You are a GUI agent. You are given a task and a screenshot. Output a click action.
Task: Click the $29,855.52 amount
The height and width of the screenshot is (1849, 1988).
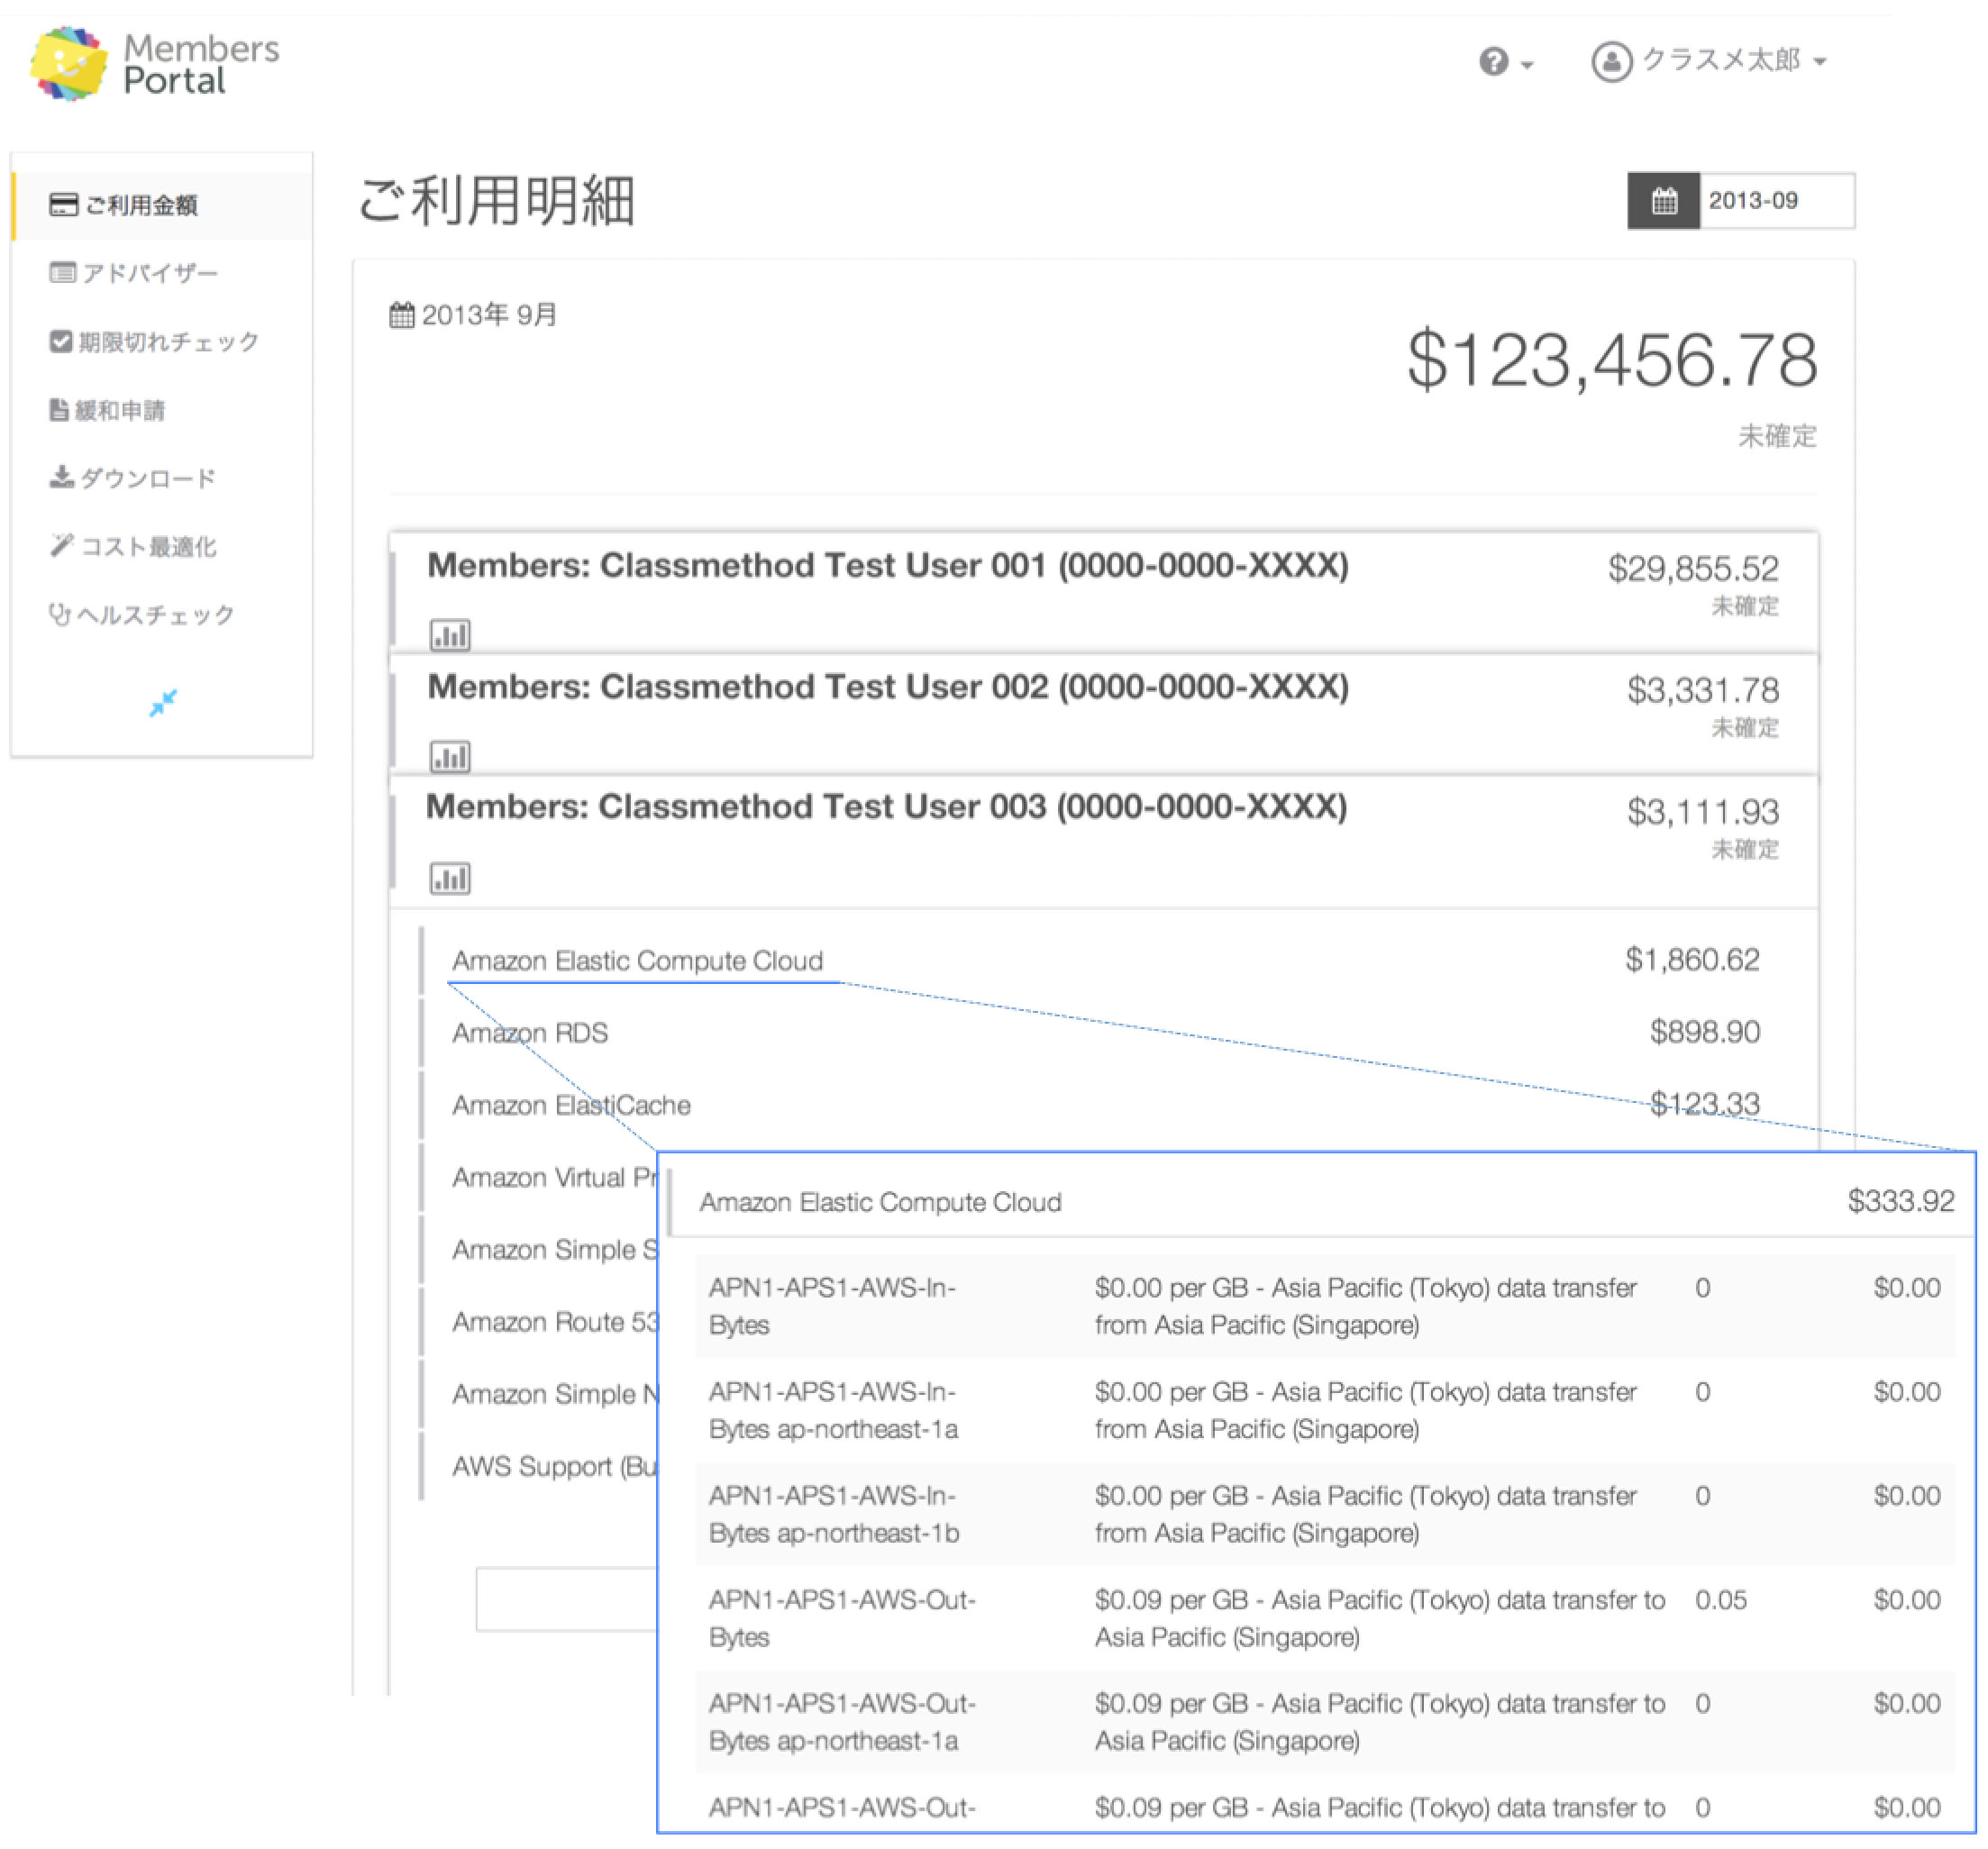(1693, 569)
